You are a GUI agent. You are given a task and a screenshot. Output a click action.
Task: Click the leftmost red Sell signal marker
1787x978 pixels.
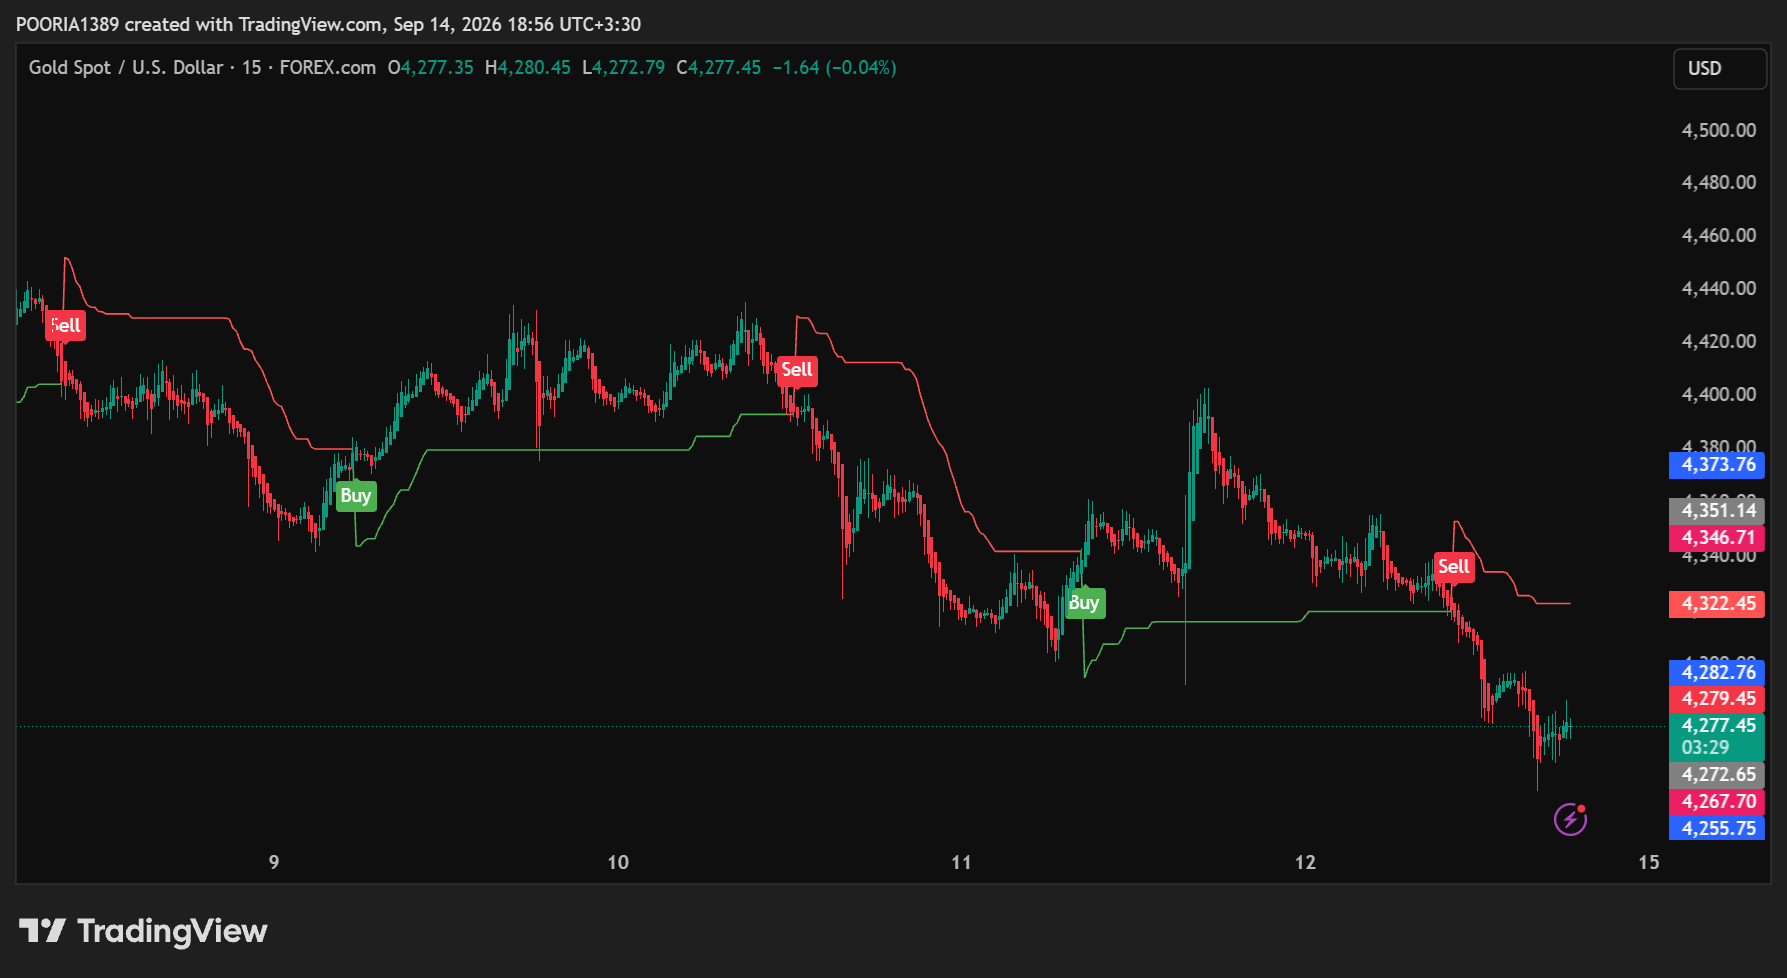point(65,325)
